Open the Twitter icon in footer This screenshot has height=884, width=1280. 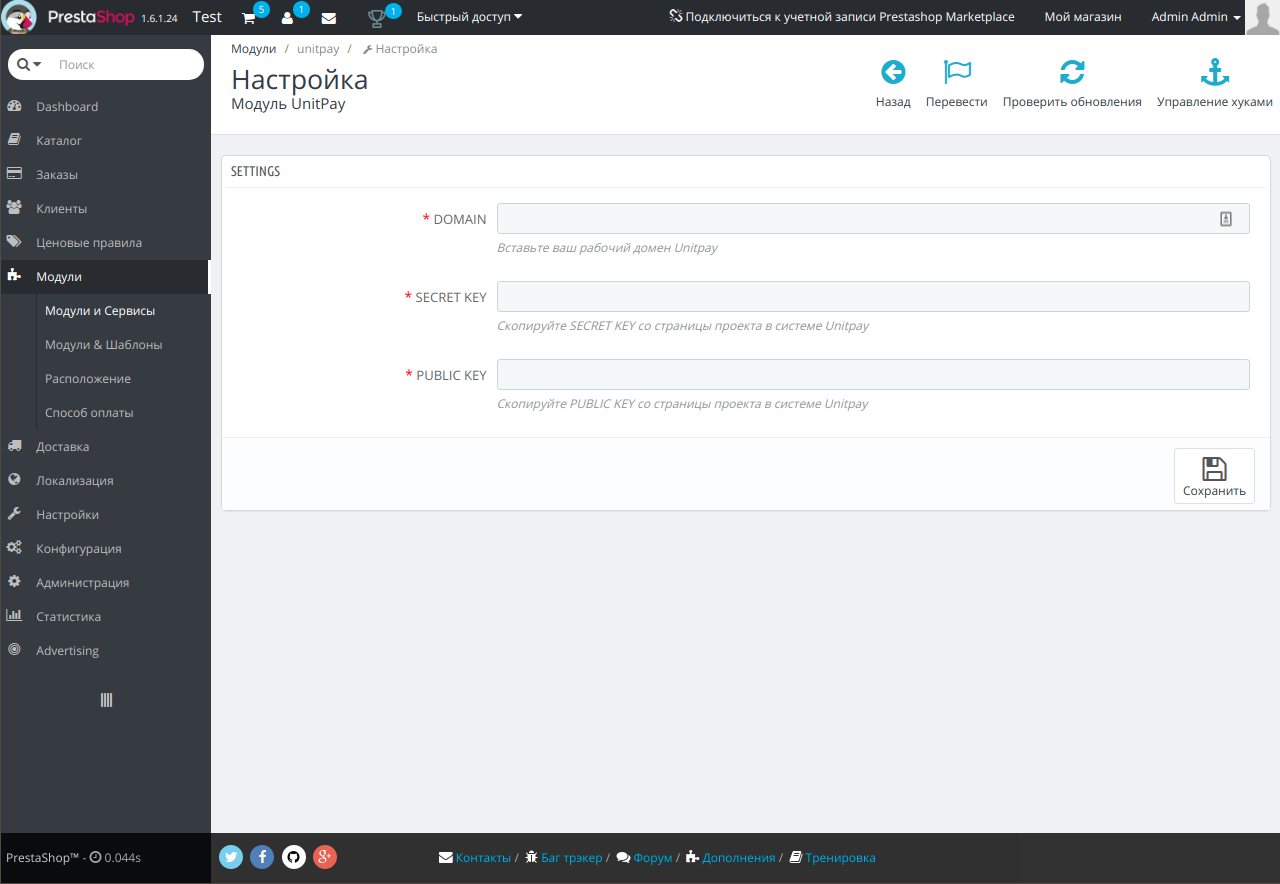tap(231, 857)
